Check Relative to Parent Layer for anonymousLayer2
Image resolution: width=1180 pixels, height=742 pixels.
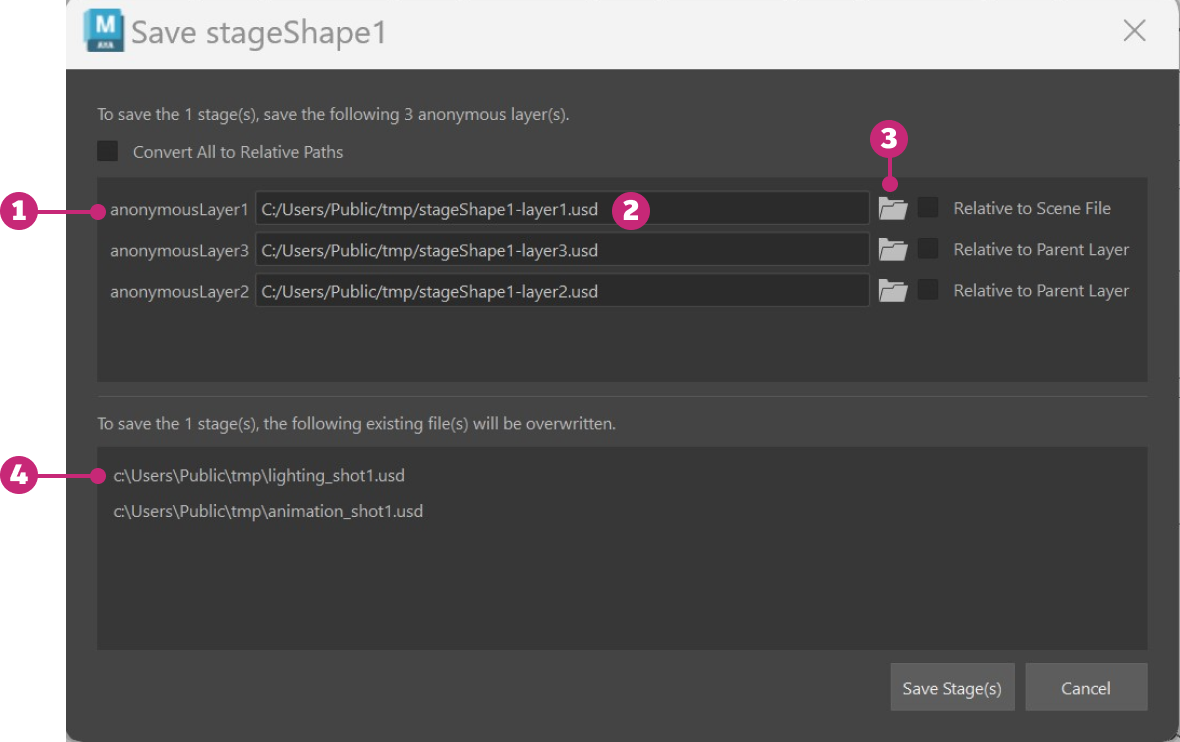pyautogui.click(x=929, y=290)
